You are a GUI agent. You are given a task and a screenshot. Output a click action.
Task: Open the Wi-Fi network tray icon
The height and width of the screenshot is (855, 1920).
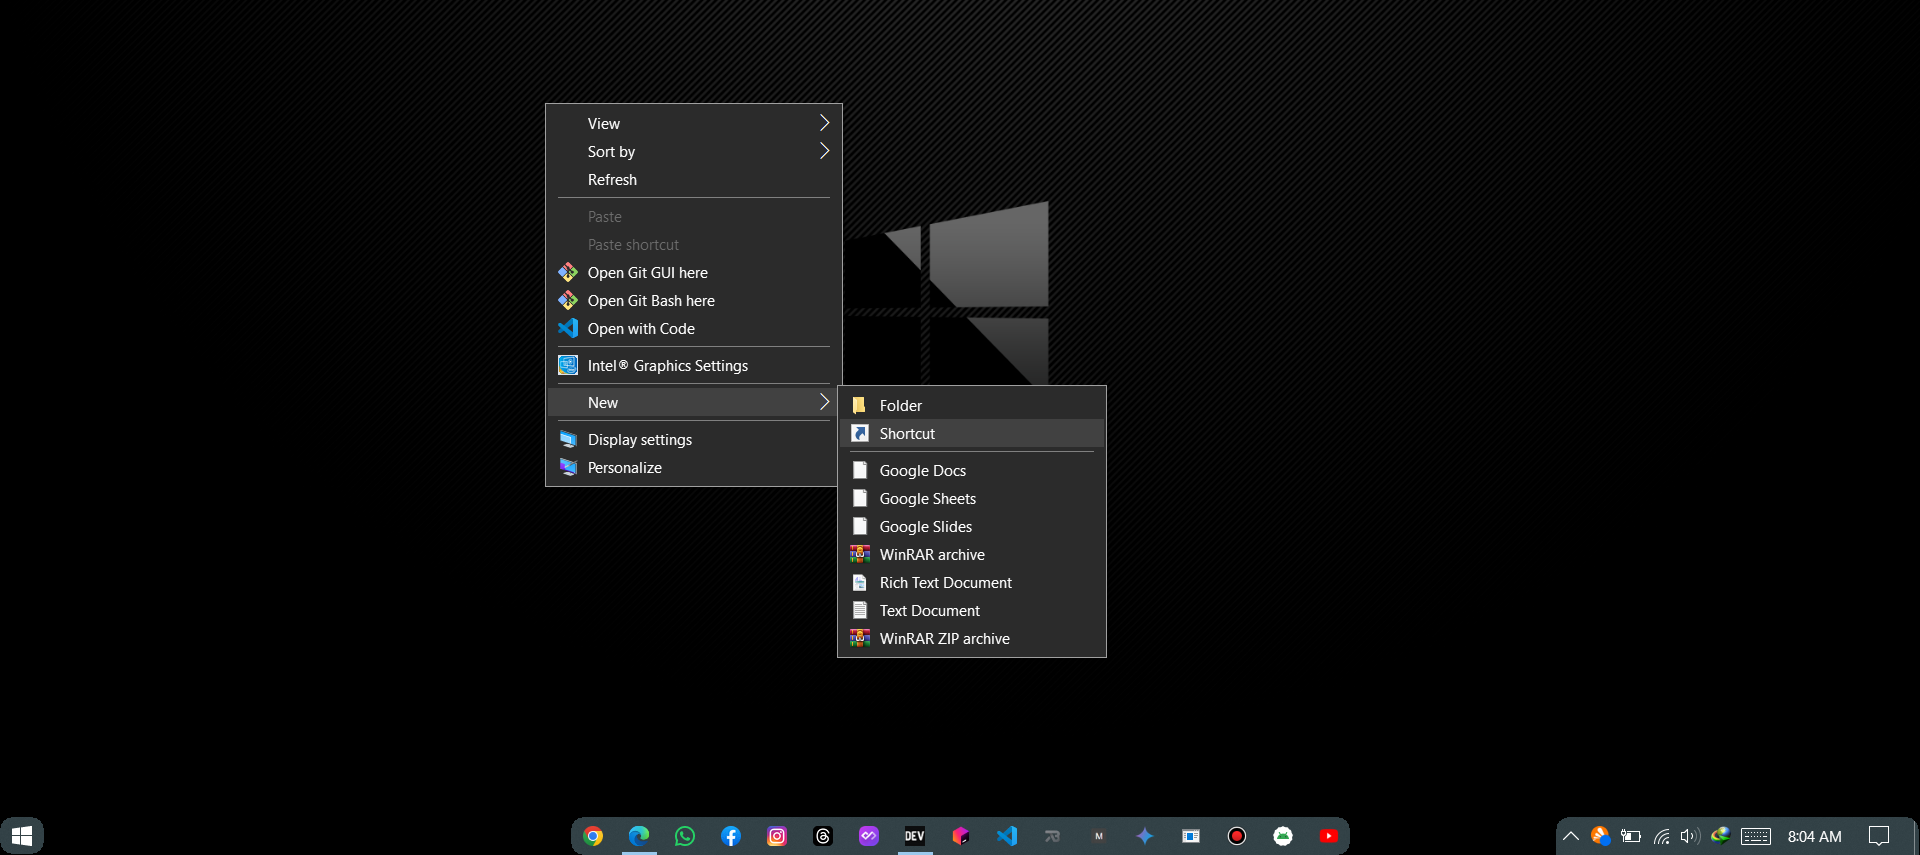click(1661, 836)
